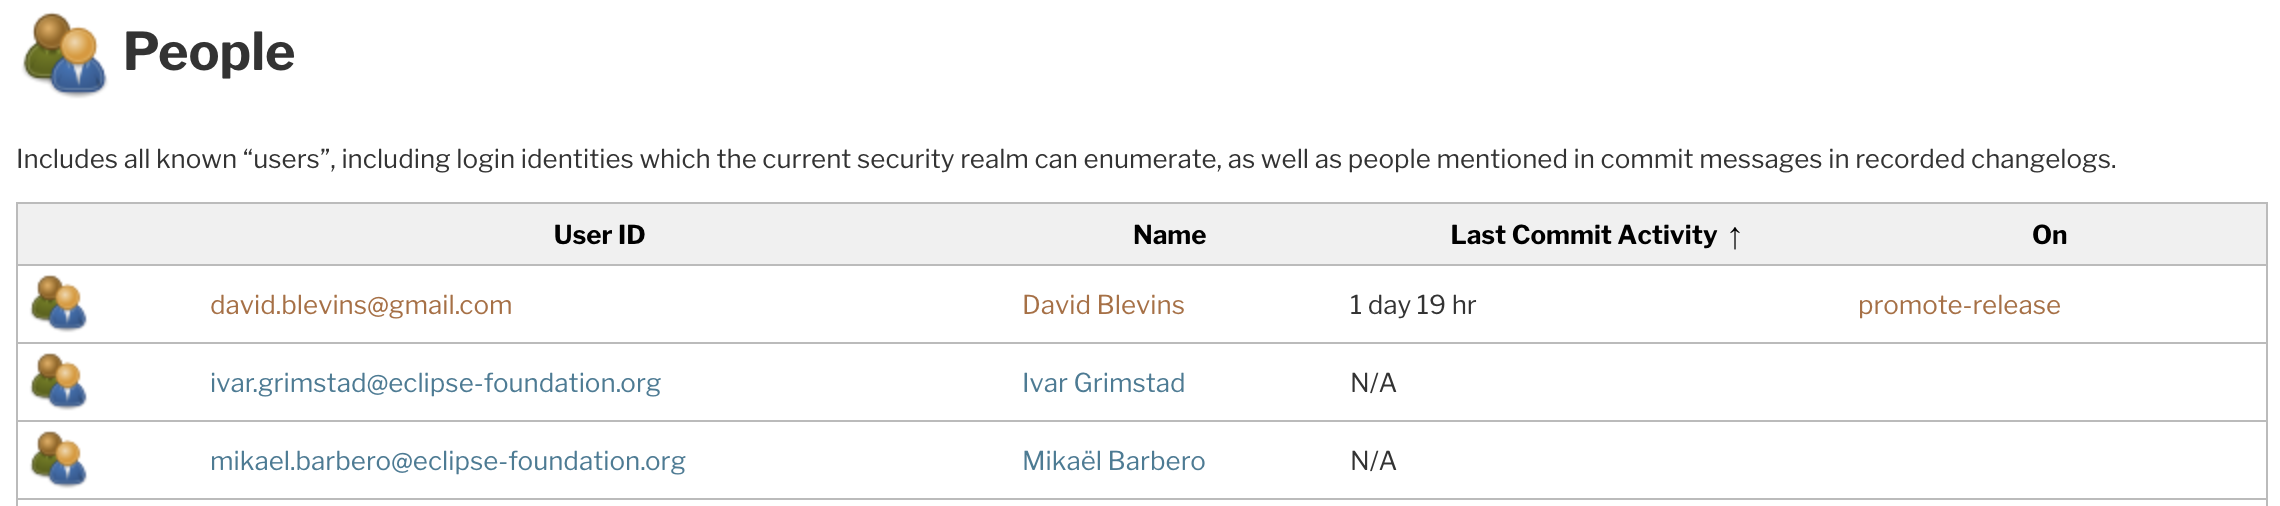Open the david.blevins@gmail.com user ID link

point(361,305)
